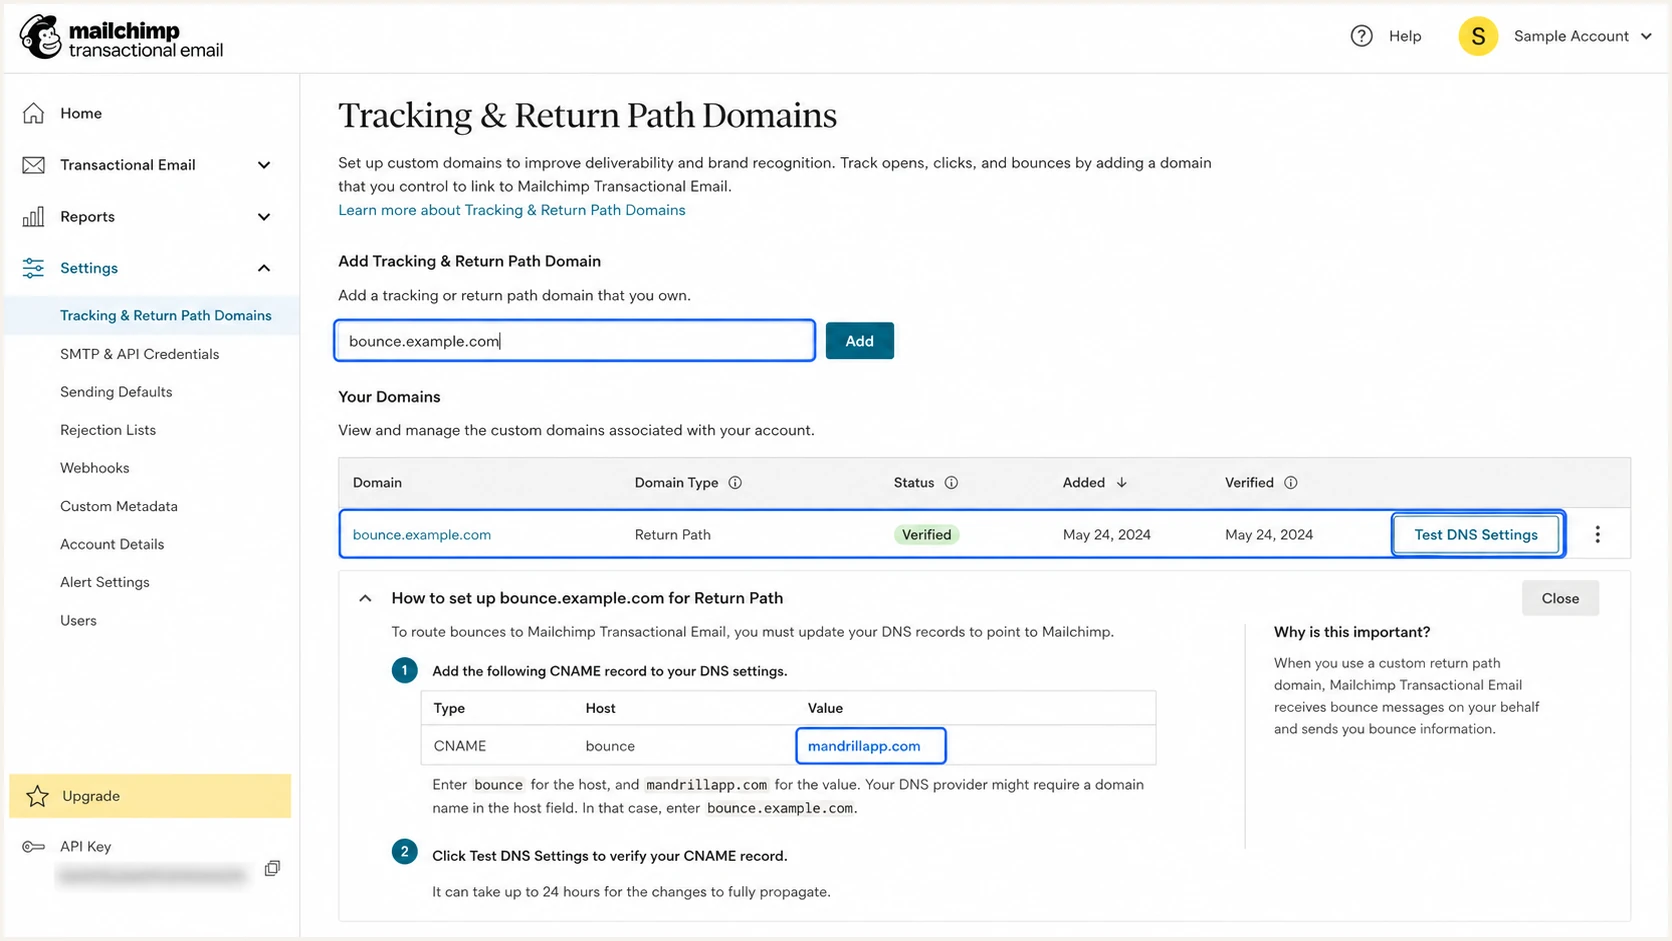Click the API Key key icon

33,847
